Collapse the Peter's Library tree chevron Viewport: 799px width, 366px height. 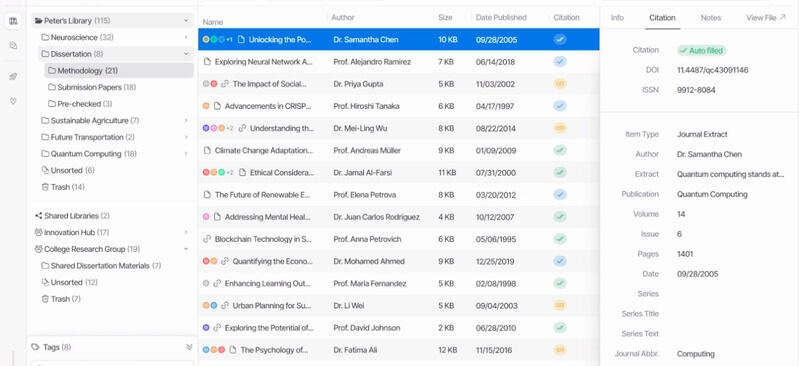pos(186,21)
